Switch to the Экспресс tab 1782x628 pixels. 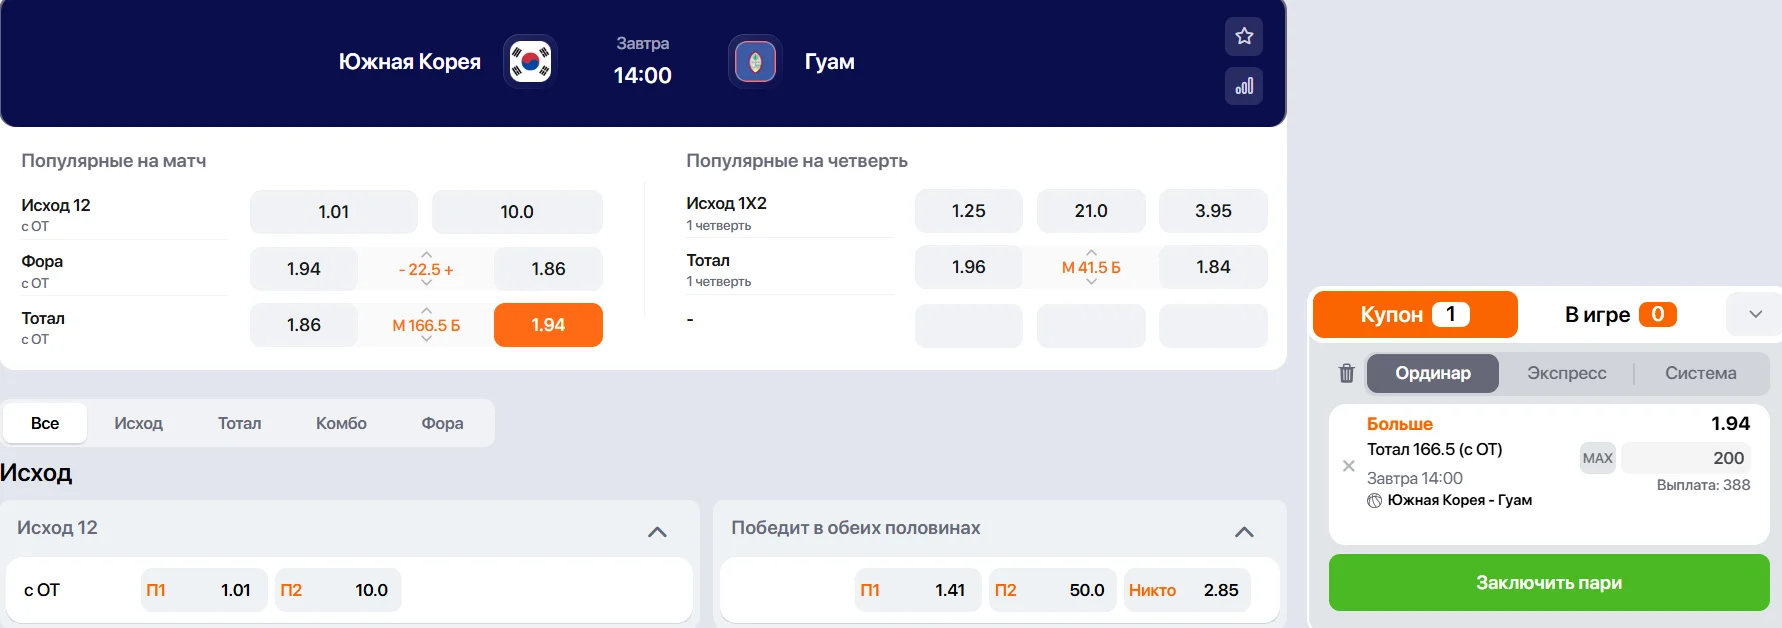[x=1566, y=373]
